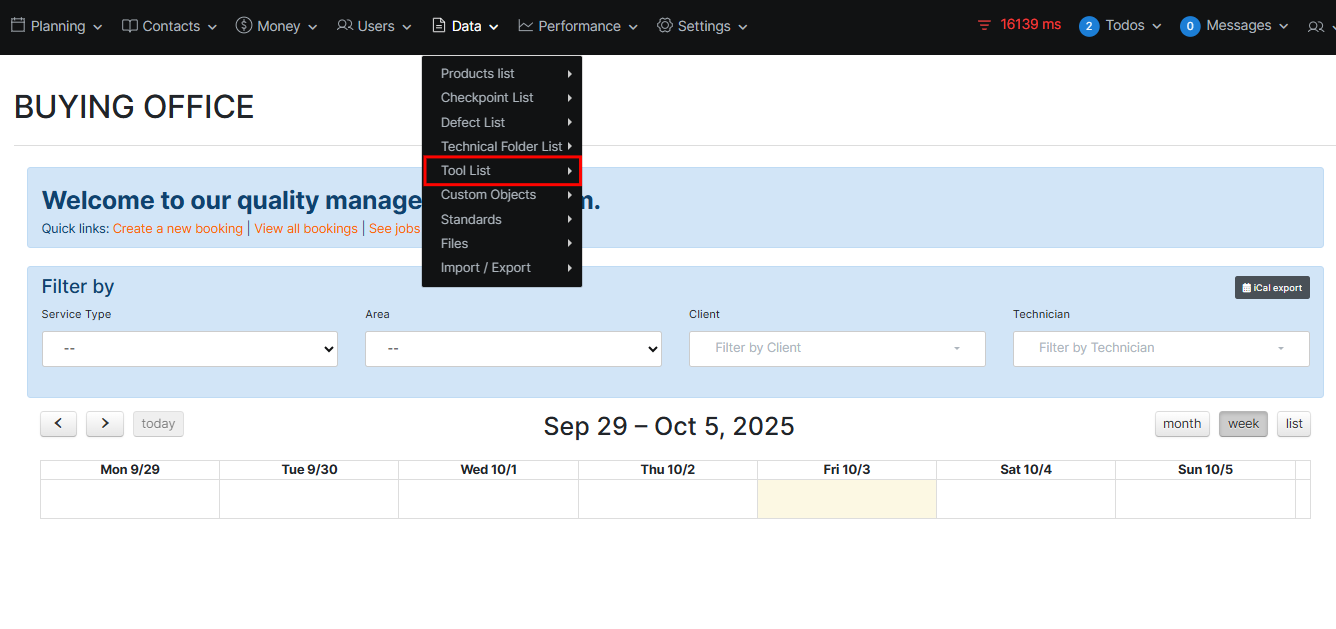
Task: Click the red filter icon beside 16139 ms
Action: click(x=984, y=25)
